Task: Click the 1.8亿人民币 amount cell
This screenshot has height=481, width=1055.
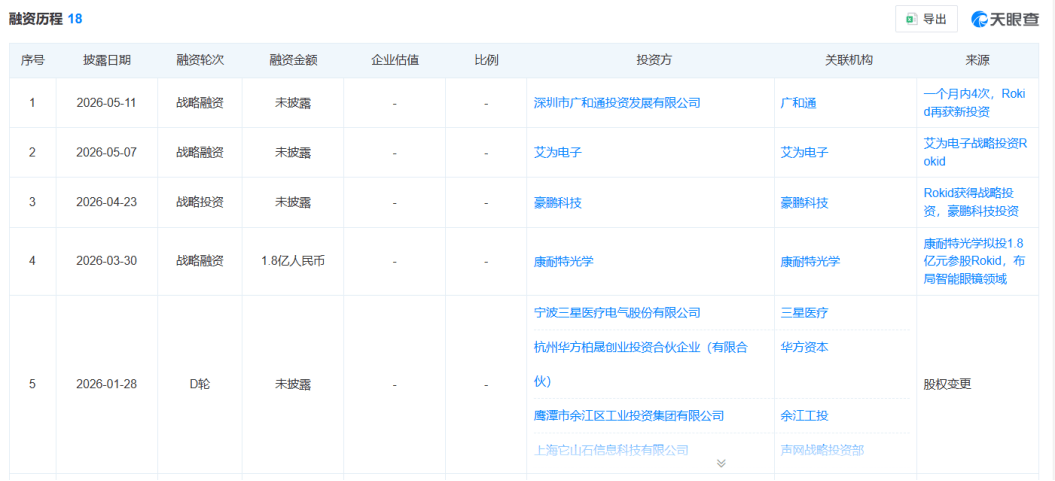Action: (x=293, y=261)
